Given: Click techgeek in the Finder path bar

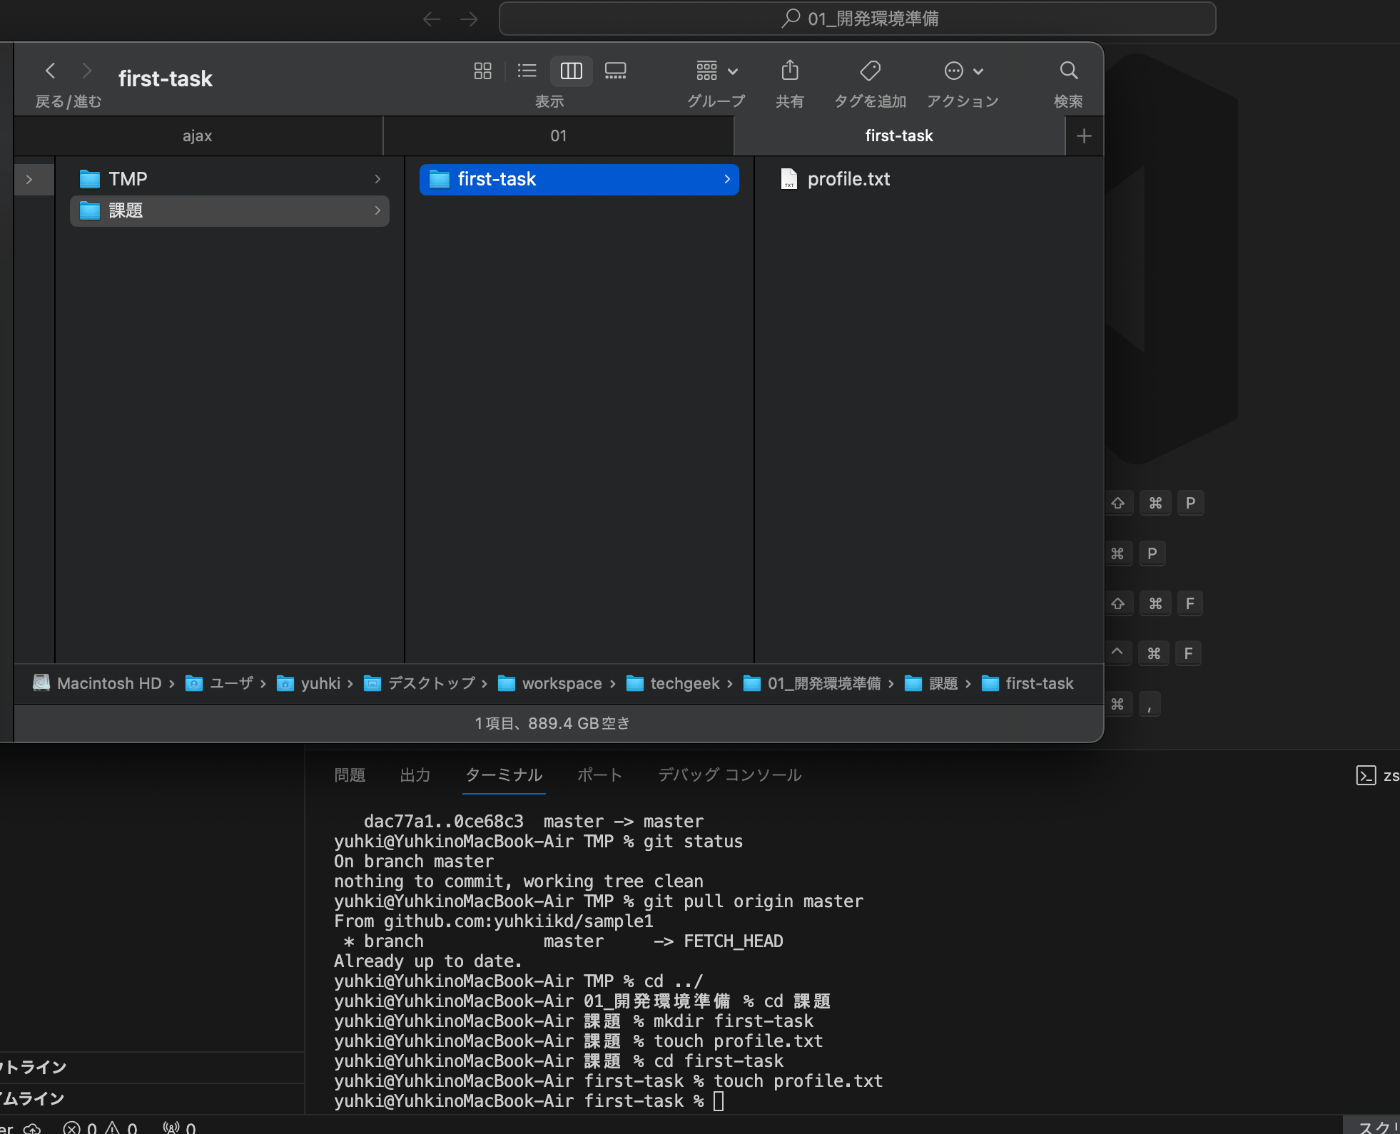Looking at the screenshot, I should (674, 683).
